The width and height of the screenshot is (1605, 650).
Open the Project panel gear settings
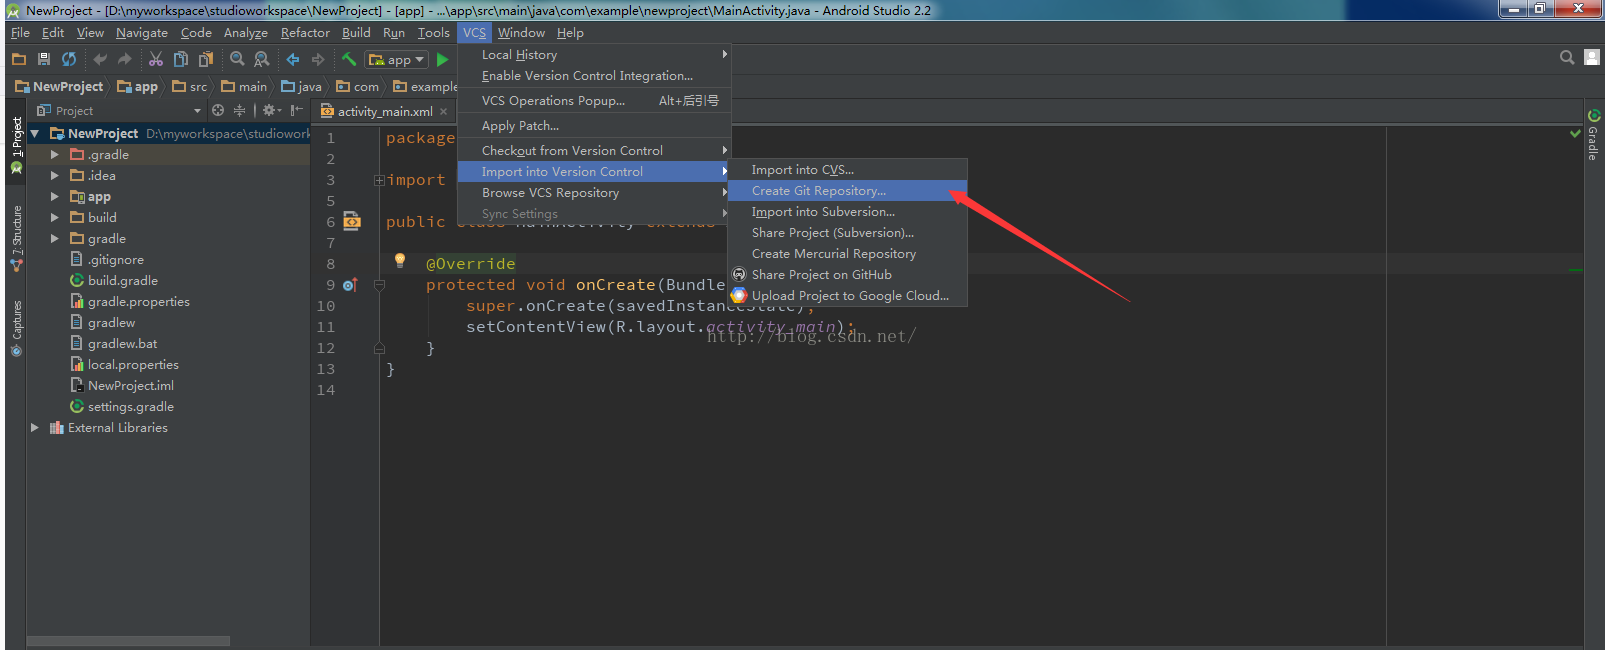(x=271, y=110)
